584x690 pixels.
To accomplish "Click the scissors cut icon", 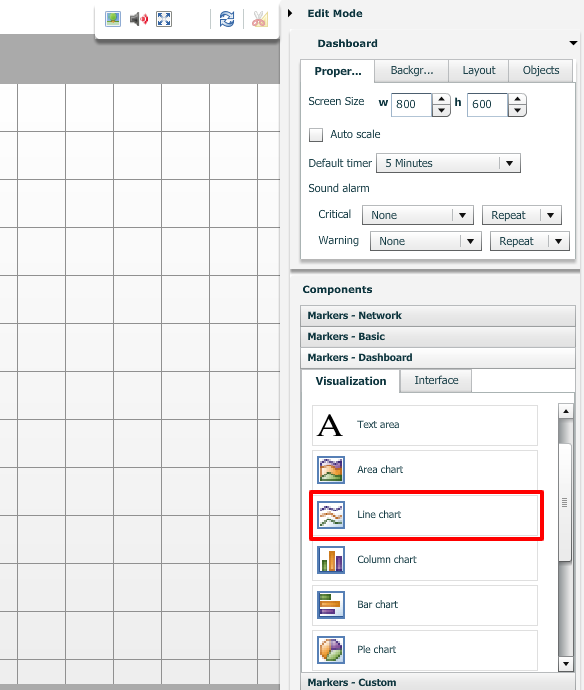I will [260, 19].
